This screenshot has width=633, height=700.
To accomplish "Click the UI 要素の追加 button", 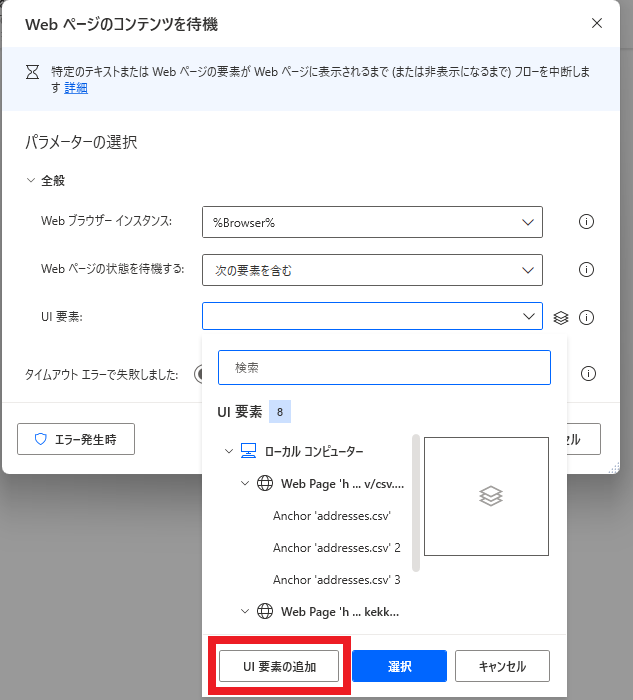I will coord(280,666).
